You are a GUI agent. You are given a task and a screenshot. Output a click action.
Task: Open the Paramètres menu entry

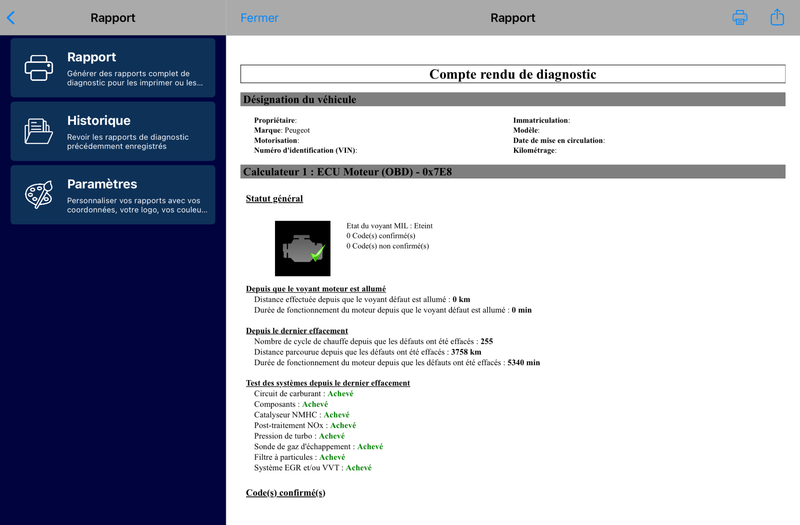113,194
